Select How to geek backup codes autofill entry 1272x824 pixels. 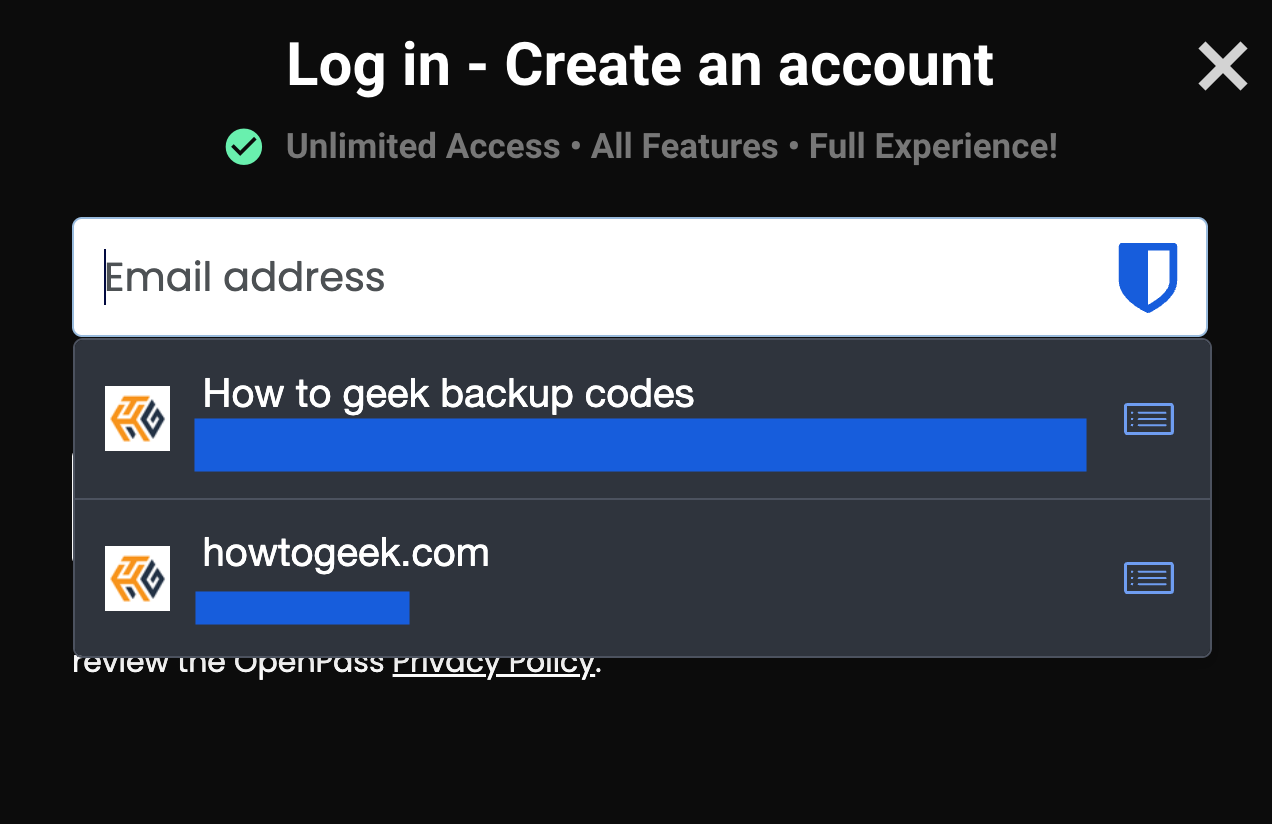point(448,394)
